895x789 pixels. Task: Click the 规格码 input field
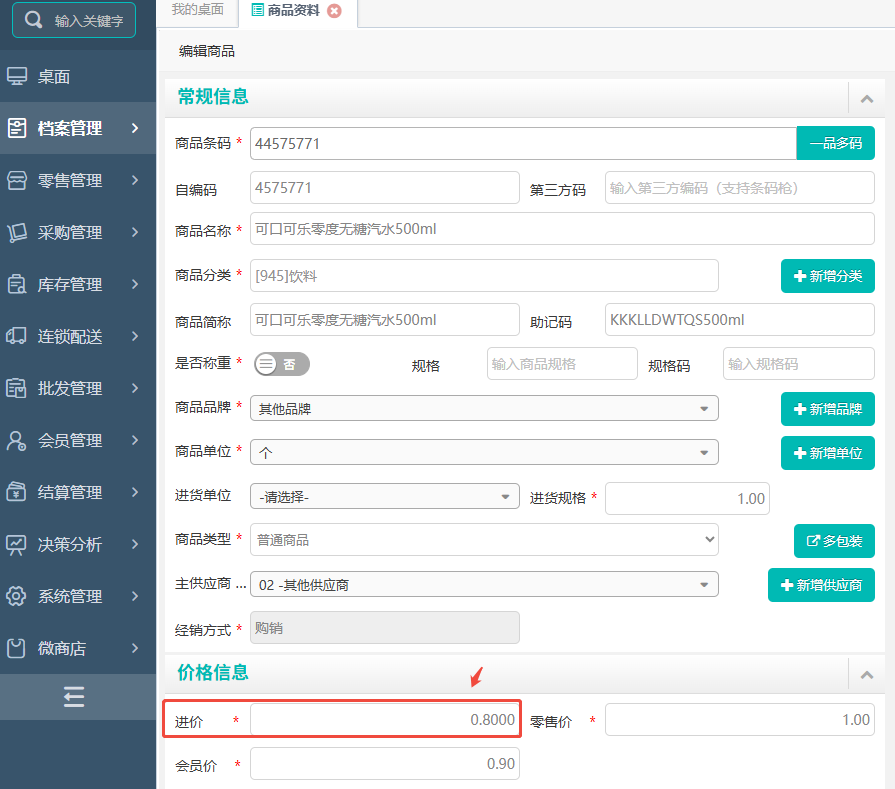799,364
